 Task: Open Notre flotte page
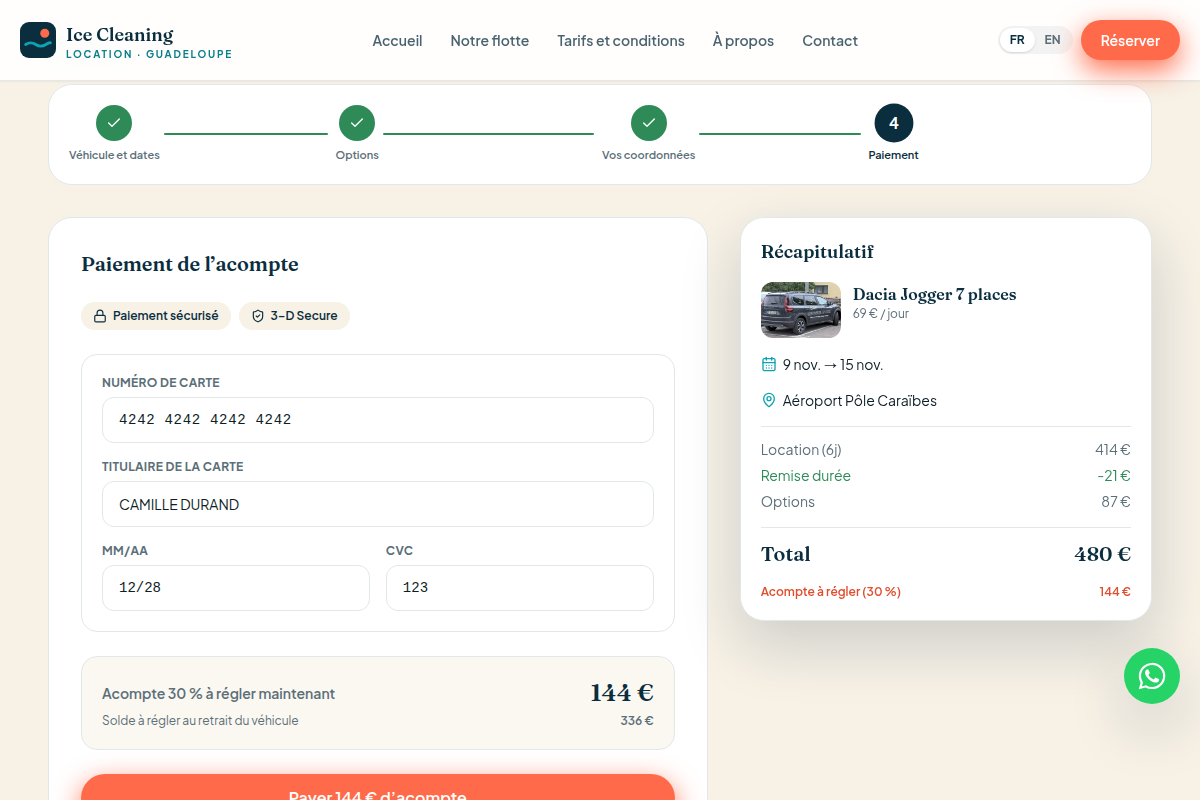490,41
